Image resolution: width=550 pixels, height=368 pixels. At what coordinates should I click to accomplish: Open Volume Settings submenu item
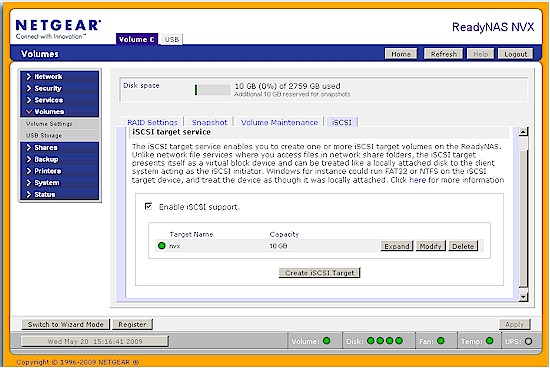[60, 124]
